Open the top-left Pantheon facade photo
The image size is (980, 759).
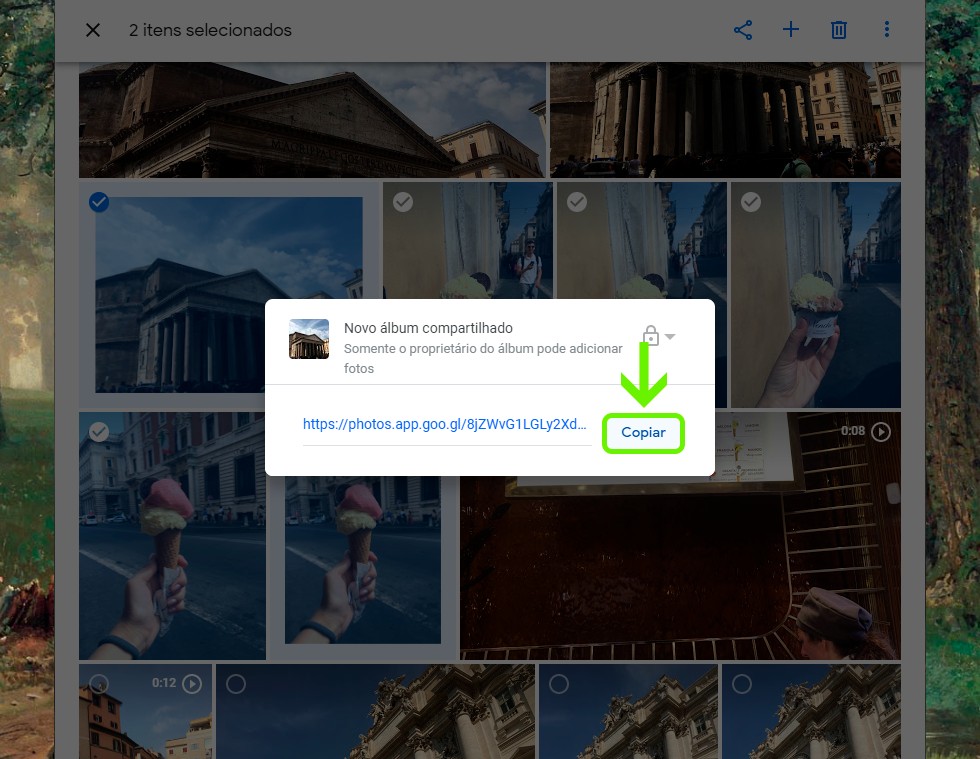[312, 120]
